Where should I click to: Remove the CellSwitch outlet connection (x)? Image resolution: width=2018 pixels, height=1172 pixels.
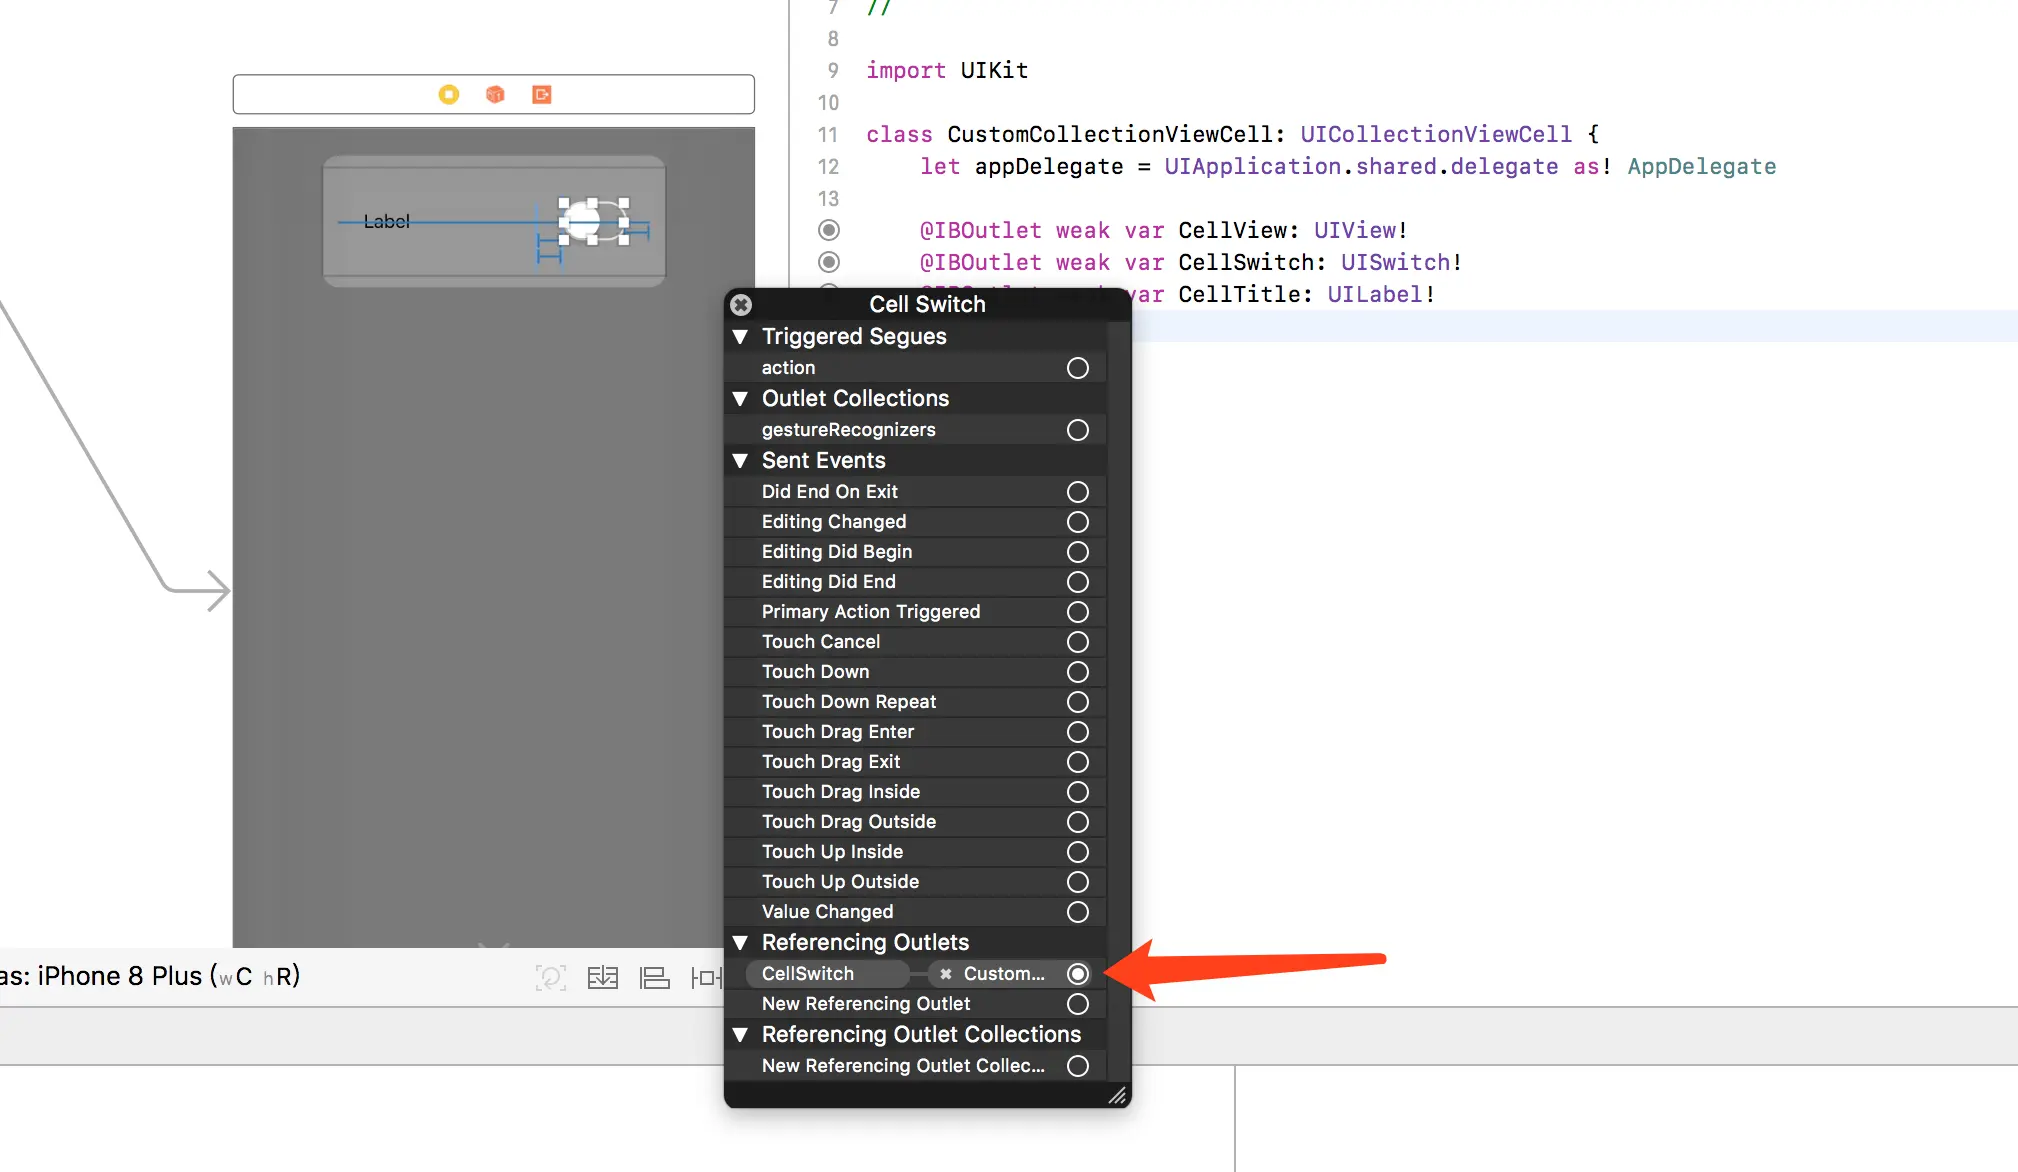coord(945,973)
